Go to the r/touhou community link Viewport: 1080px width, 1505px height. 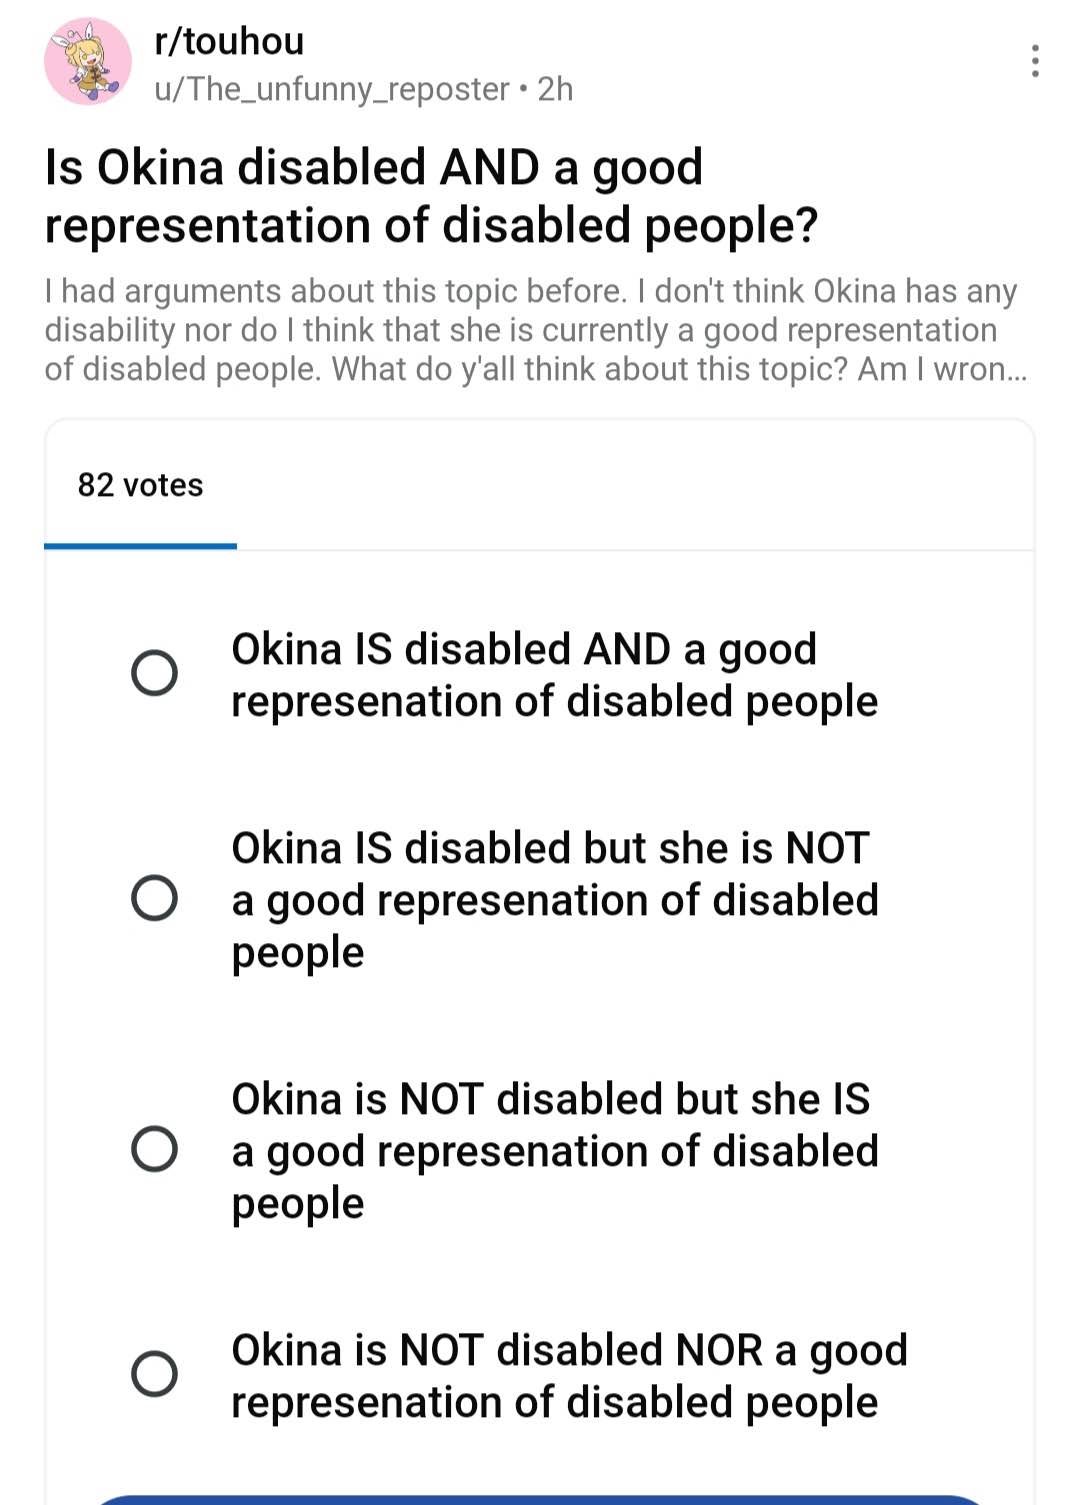point(229,41)
